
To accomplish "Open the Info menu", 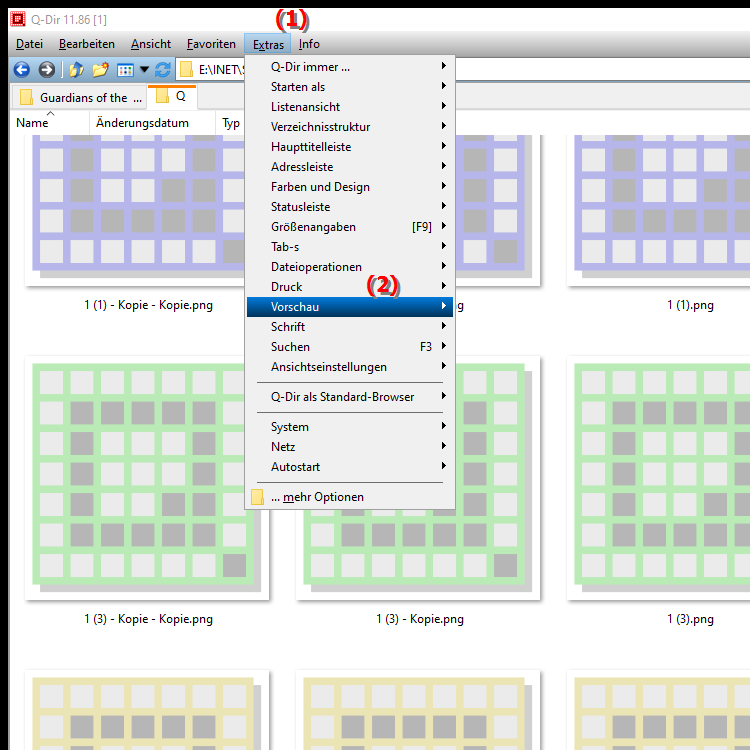I will pyautogui.click(x=309, y=44).
